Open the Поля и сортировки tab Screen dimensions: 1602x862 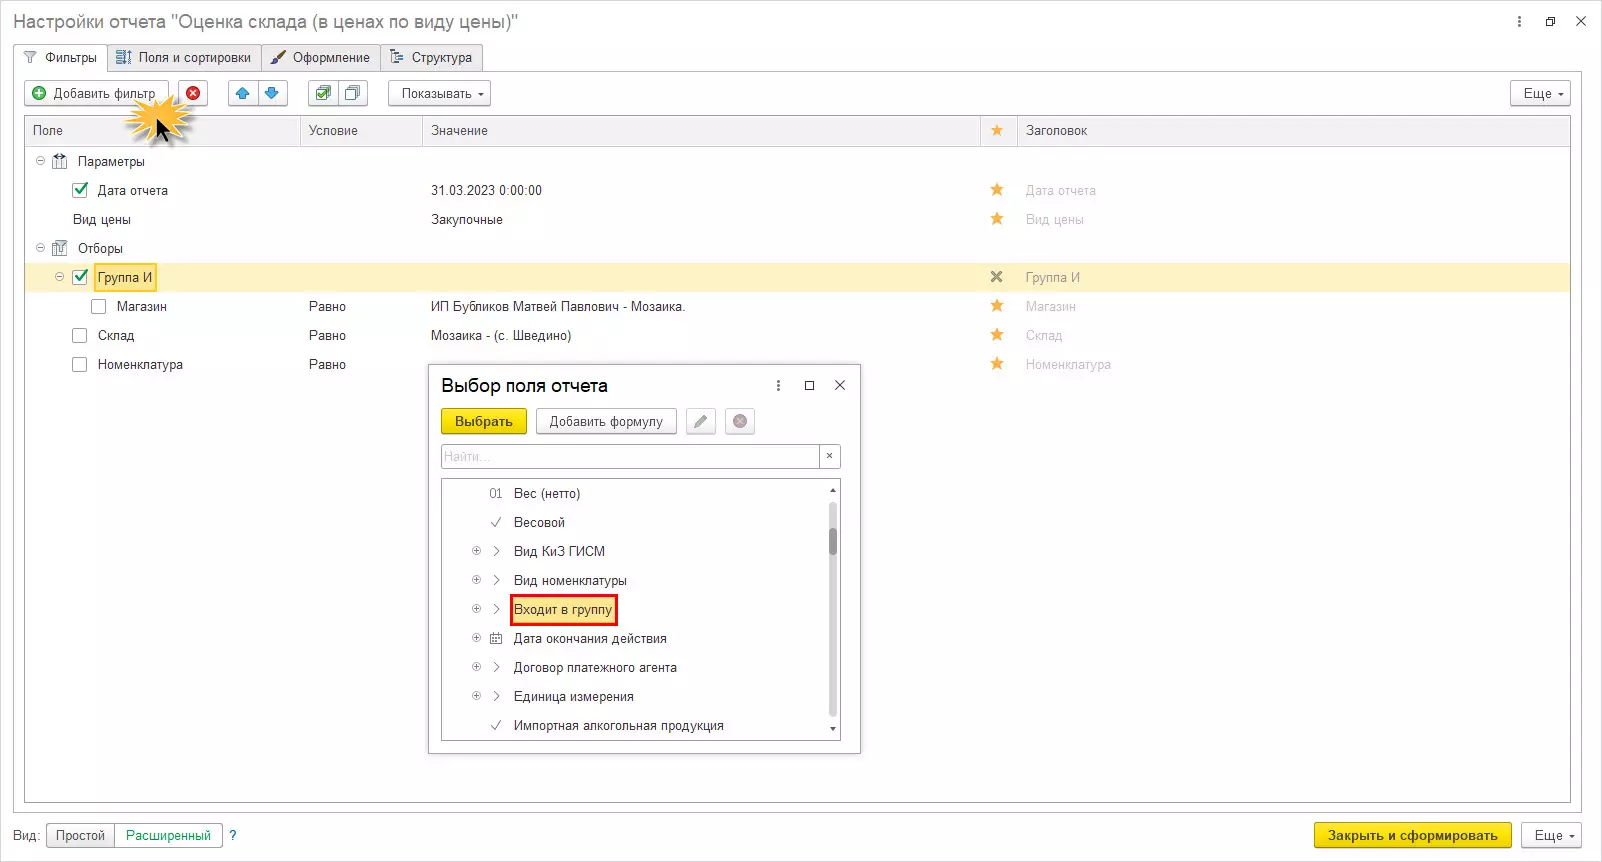(184, 57)
